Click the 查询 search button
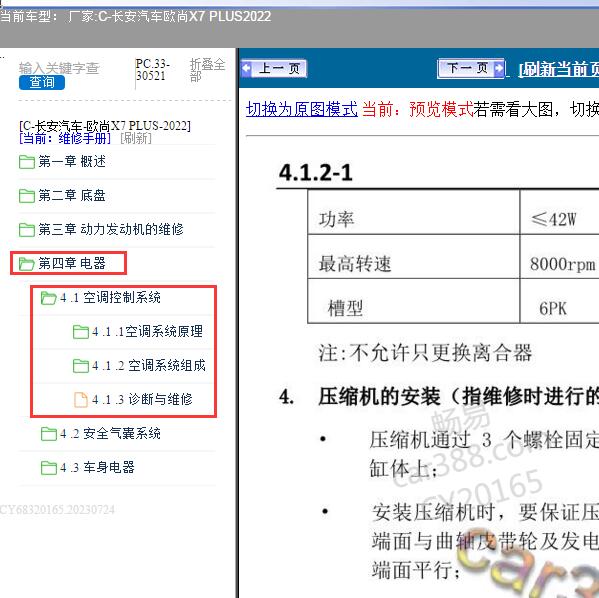599x598 pixels. tap(42, 82)
